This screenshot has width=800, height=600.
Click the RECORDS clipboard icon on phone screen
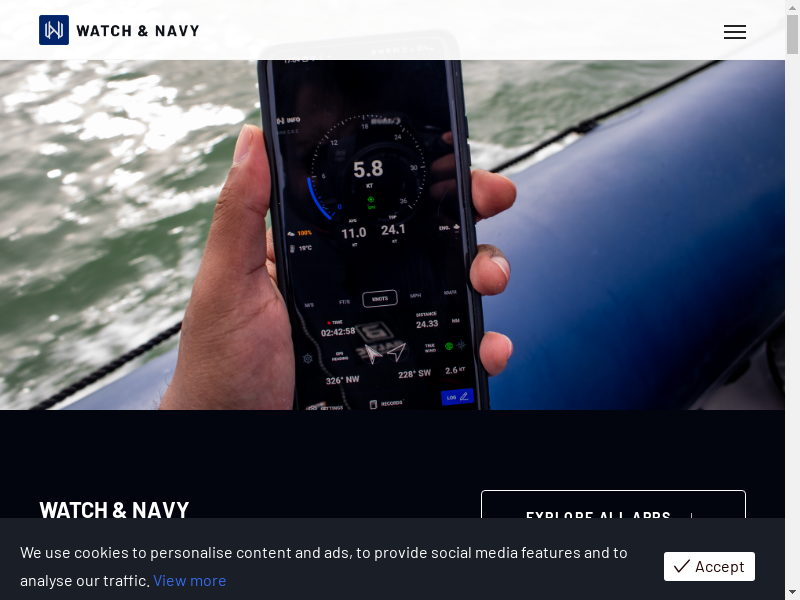373,404
